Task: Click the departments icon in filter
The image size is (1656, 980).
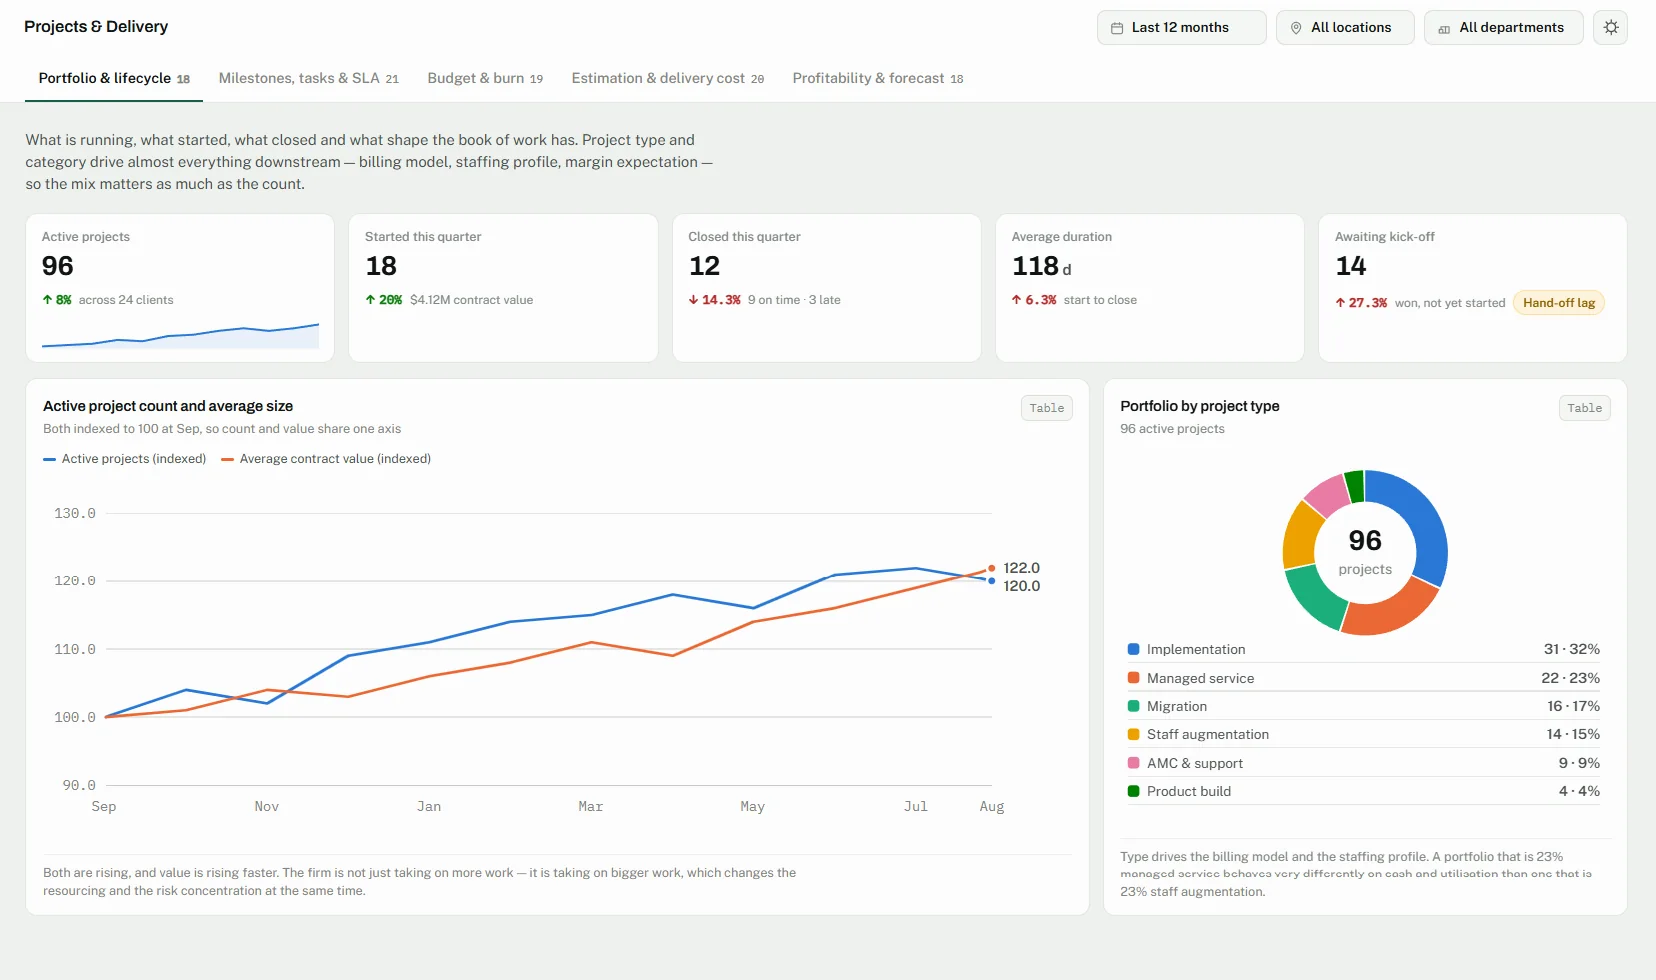Action: [1444, 29]
